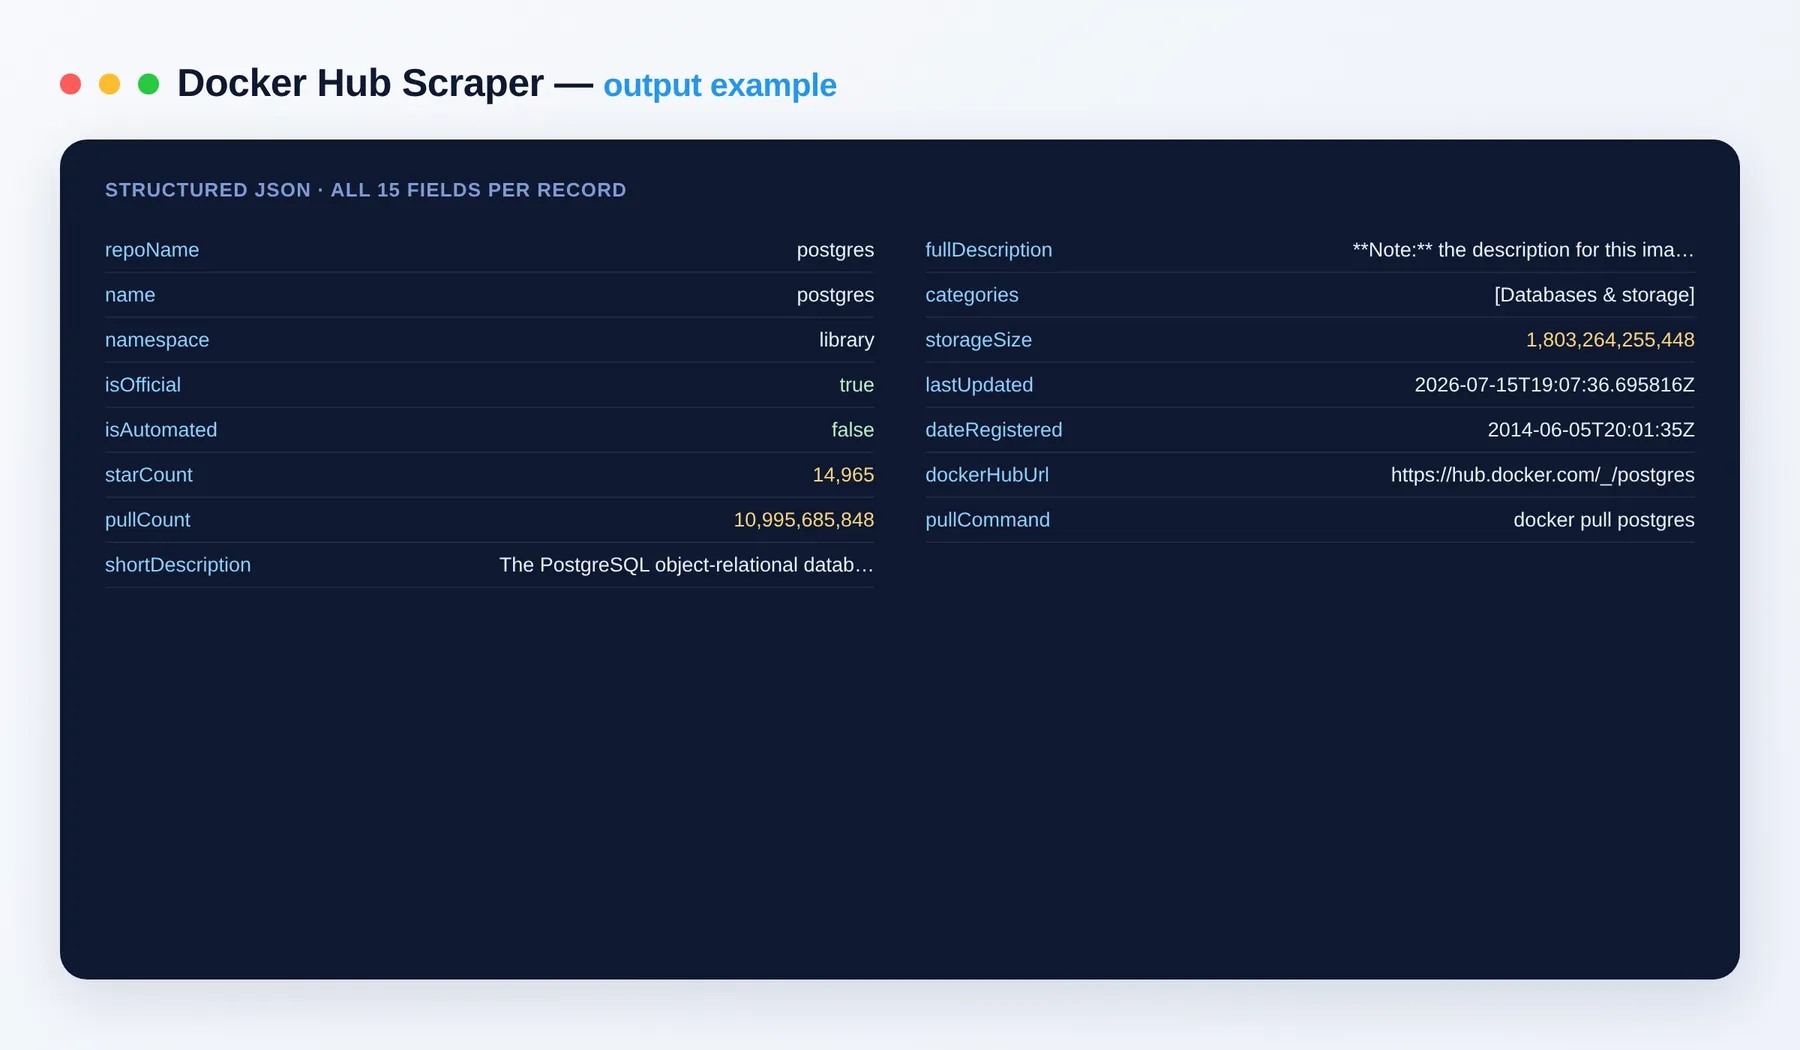This screenshot has width=1800, height=1050.
Task: Click the 'lastUpdated' field label
Action: (979, 385)
